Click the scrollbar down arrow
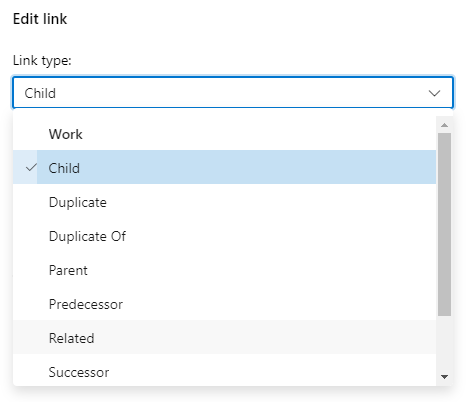Screen dimensions: 468x402 pyautogui.click(x=444, y=377)
